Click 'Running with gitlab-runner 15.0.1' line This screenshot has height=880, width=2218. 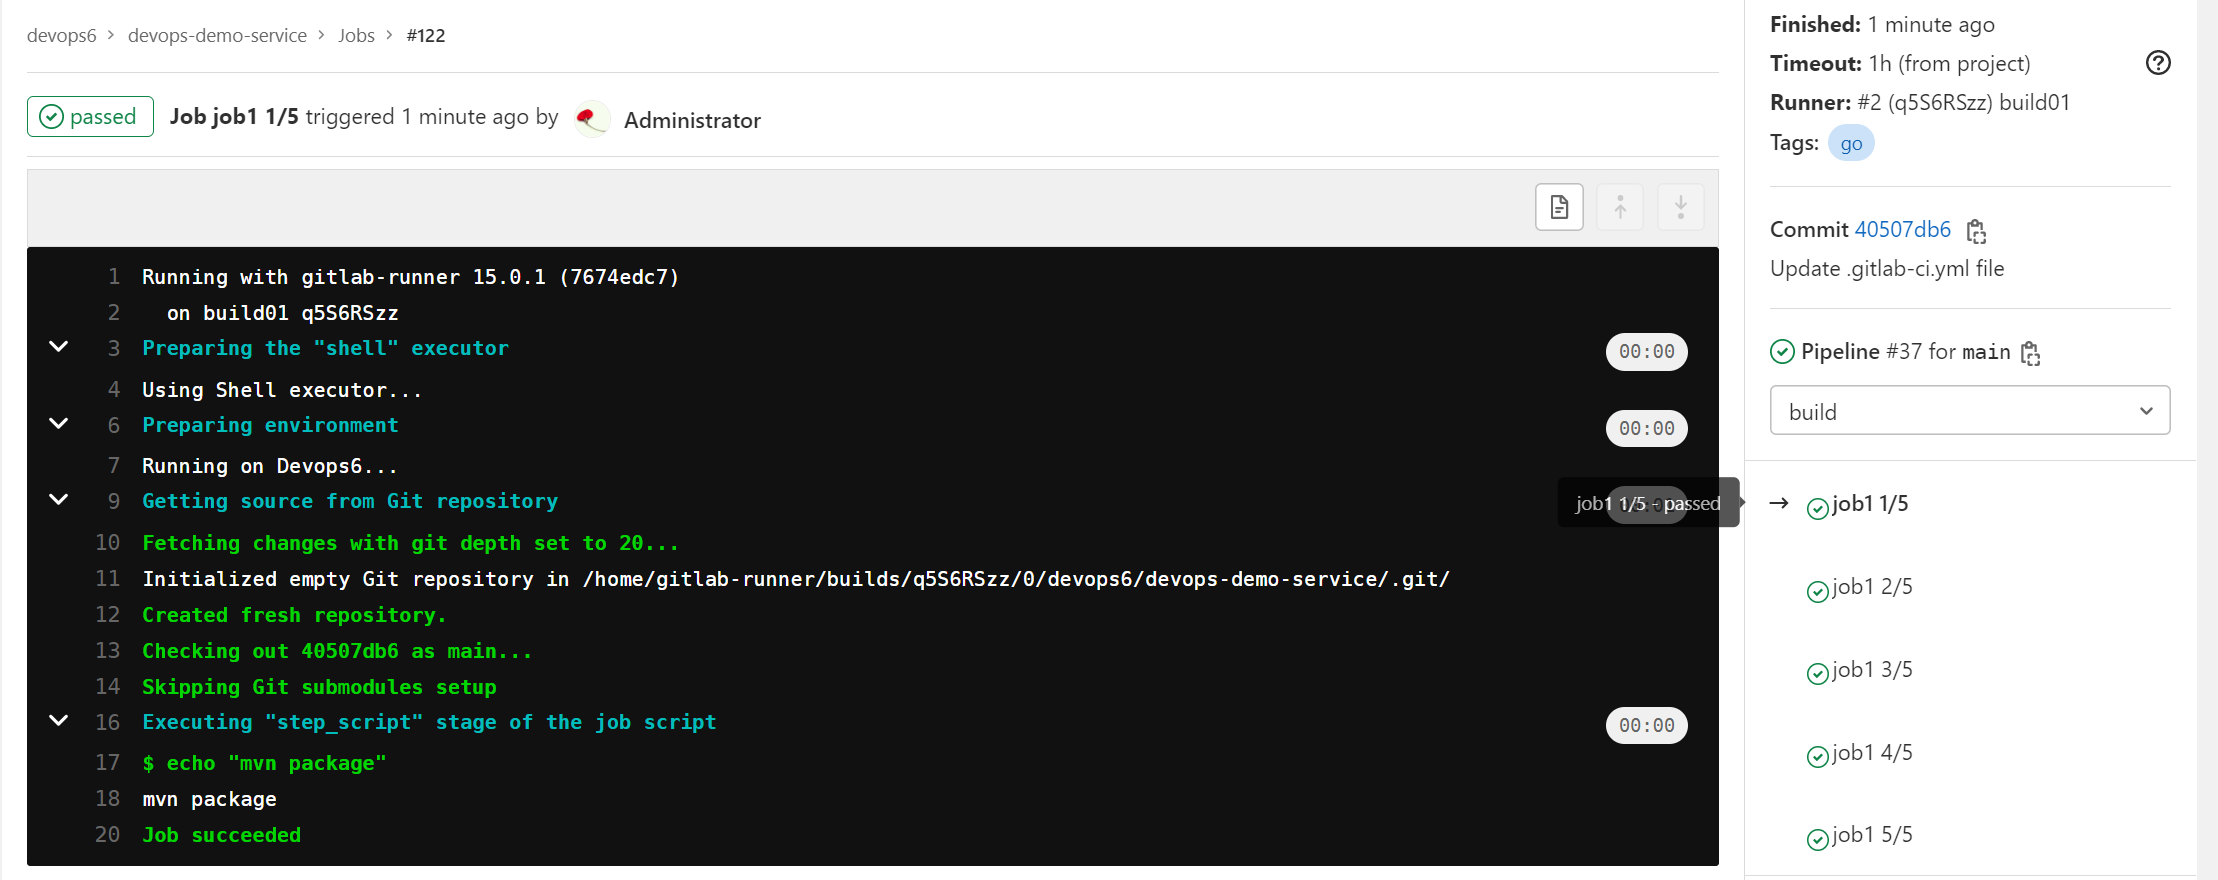(410, 277)
